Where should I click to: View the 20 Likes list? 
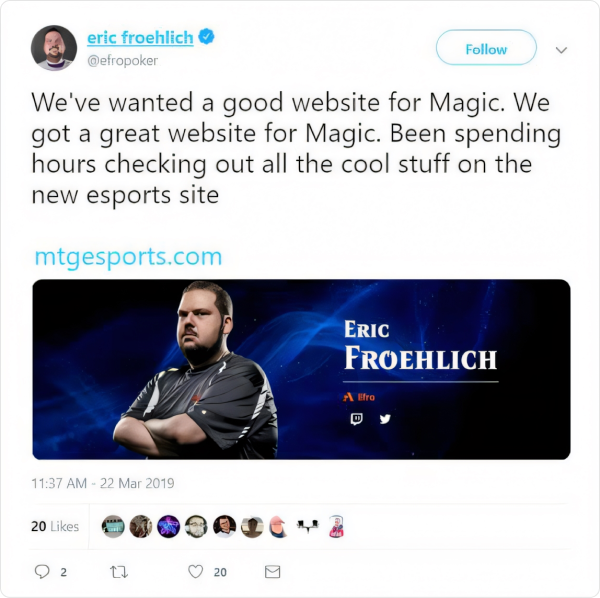(55, 526)
